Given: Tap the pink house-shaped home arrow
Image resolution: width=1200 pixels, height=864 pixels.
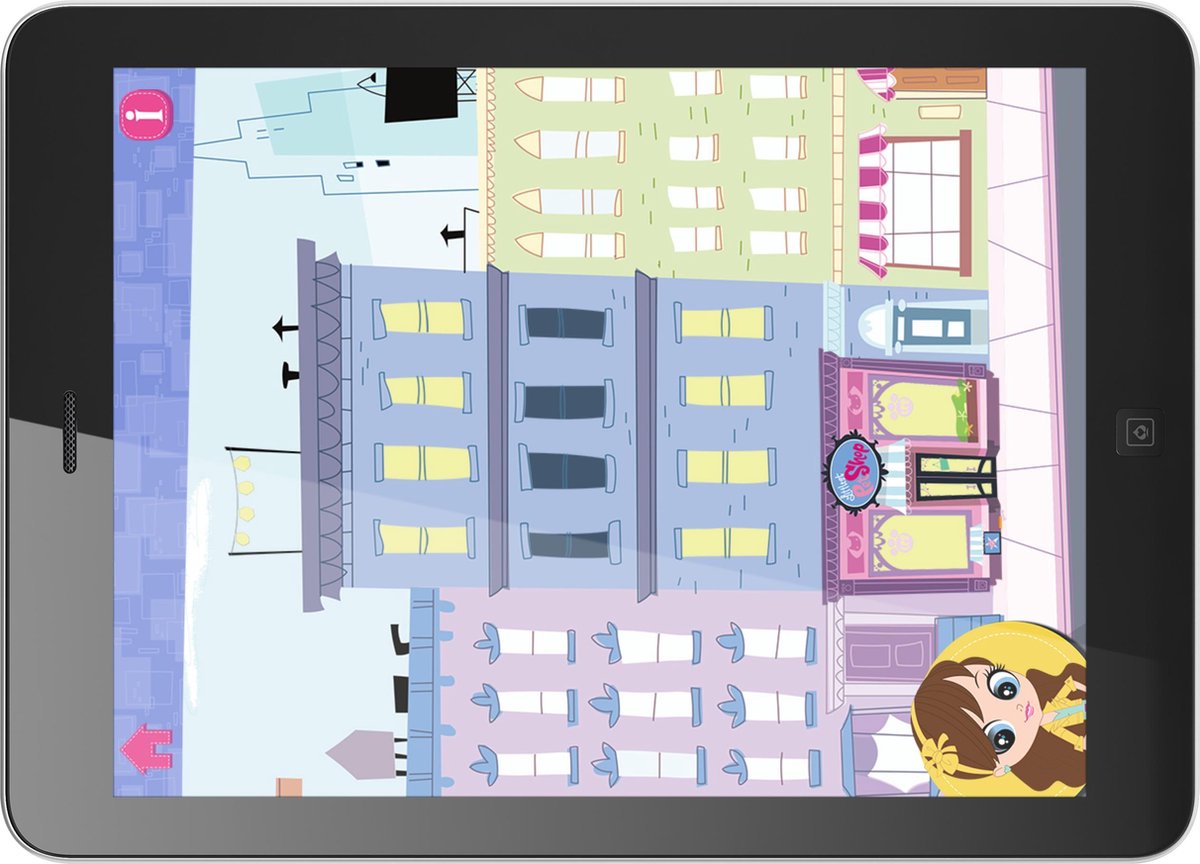Looking at the screenshot, I should click(x=147, y=750).
